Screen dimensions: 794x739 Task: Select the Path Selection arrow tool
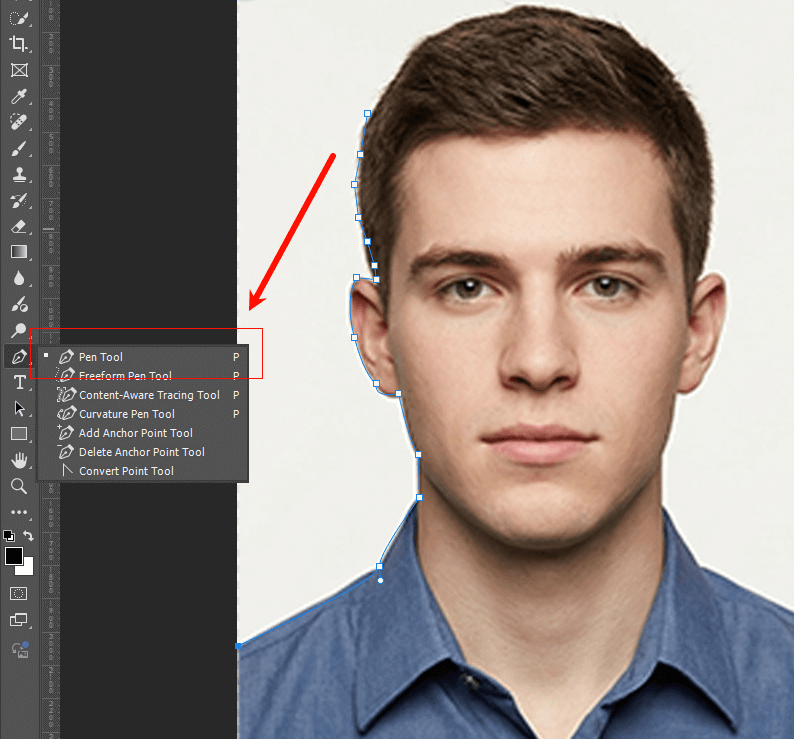[x=19, y=408]
